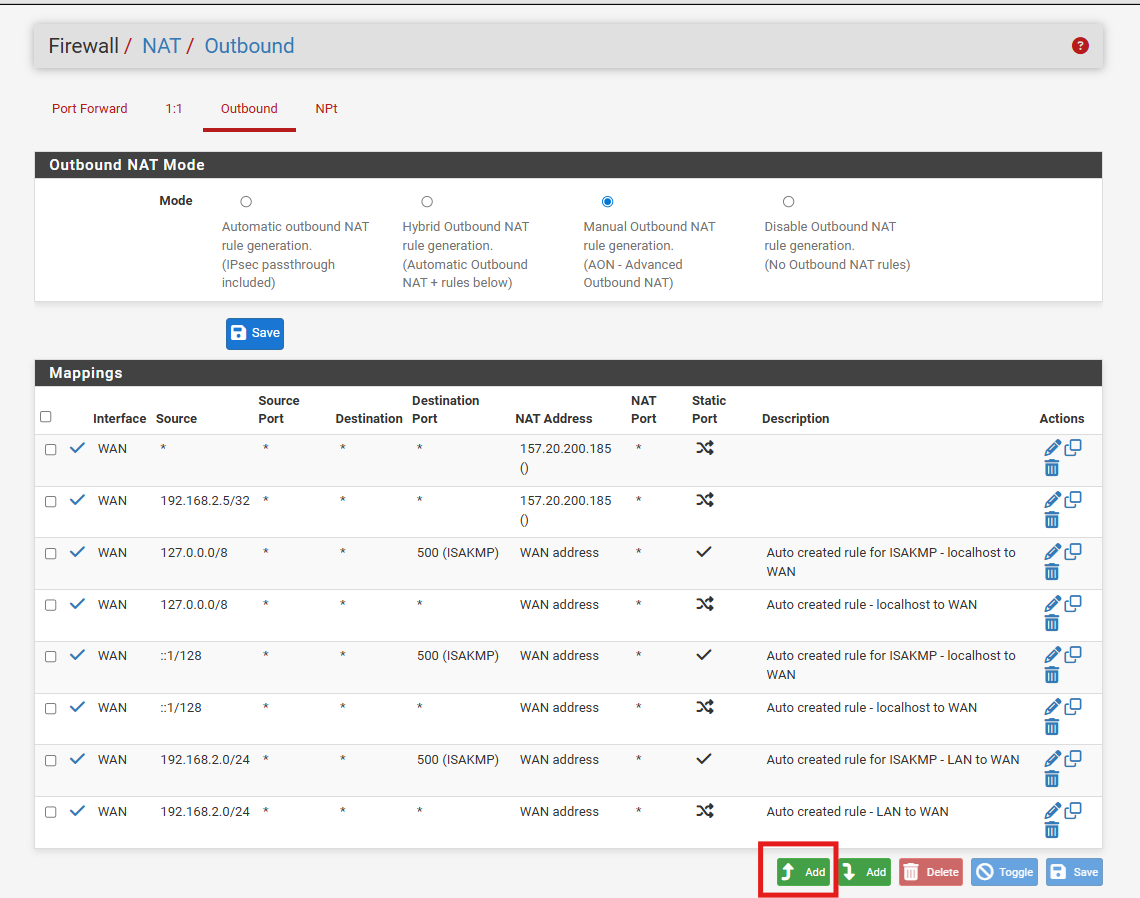Delete the 192.168.2.5/32 mapping via trash icon

tap(1052, 519)
